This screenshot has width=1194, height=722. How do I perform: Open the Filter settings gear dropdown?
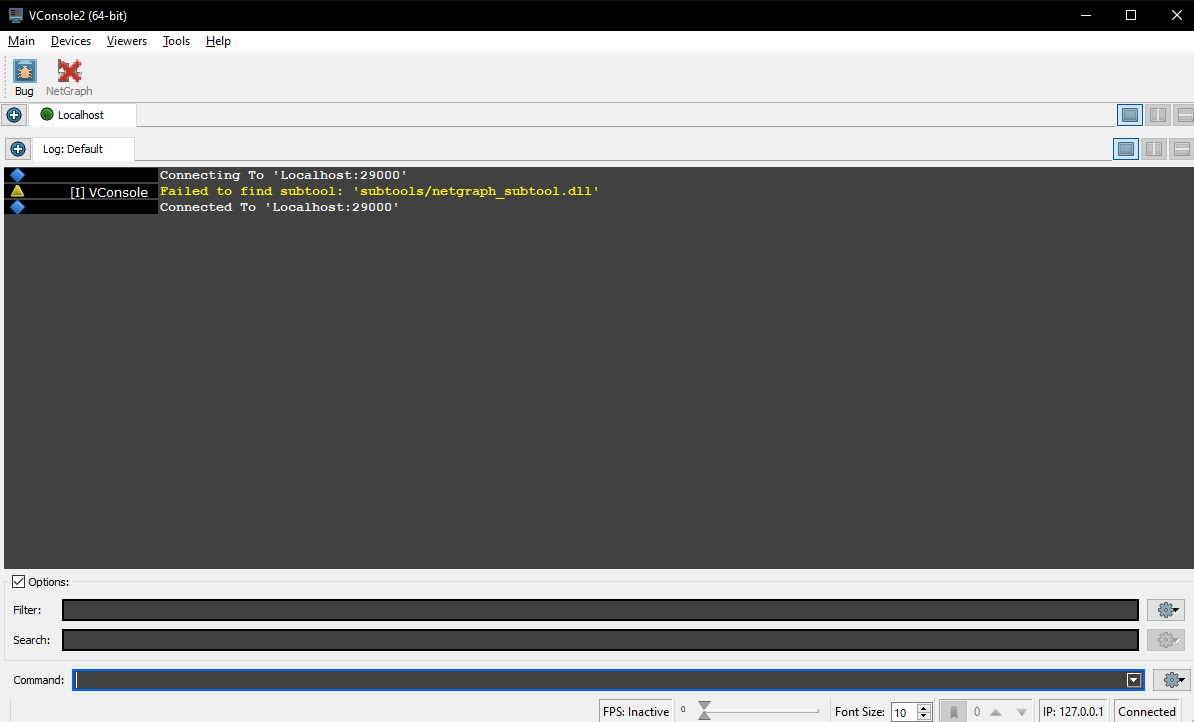[1169, 610]
